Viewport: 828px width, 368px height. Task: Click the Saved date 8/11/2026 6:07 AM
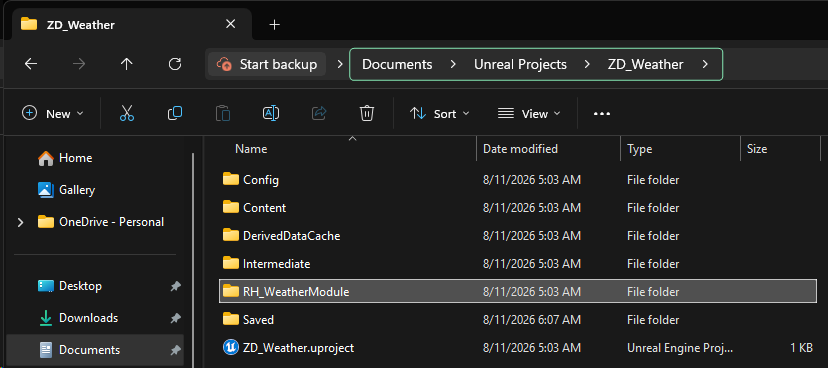pos(532,320)
